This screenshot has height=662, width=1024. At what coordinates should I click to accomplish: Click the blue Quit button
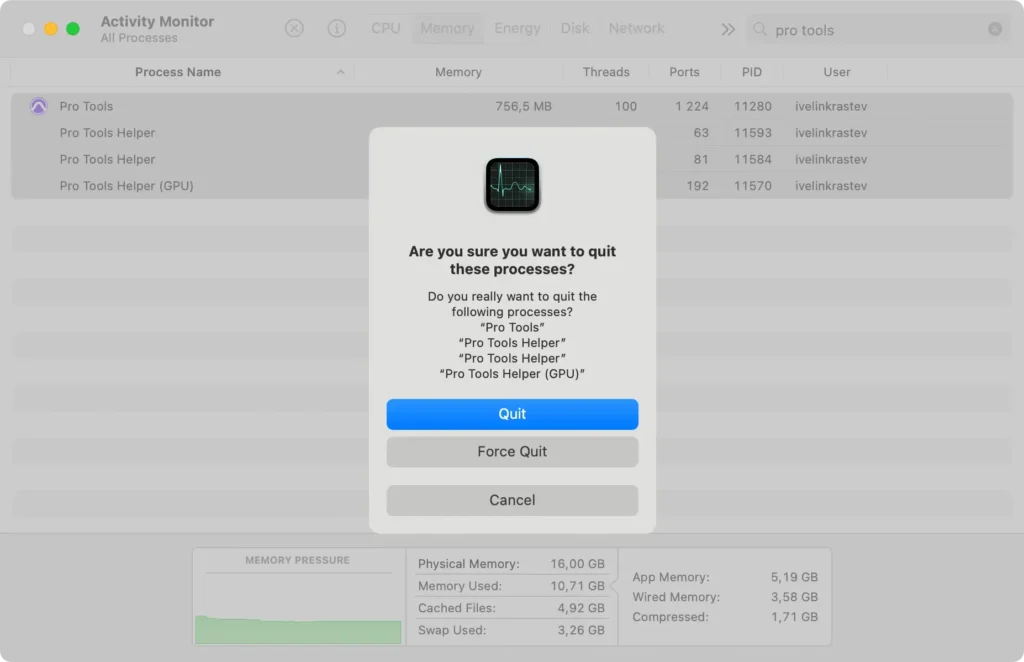(x=512, y=414)
